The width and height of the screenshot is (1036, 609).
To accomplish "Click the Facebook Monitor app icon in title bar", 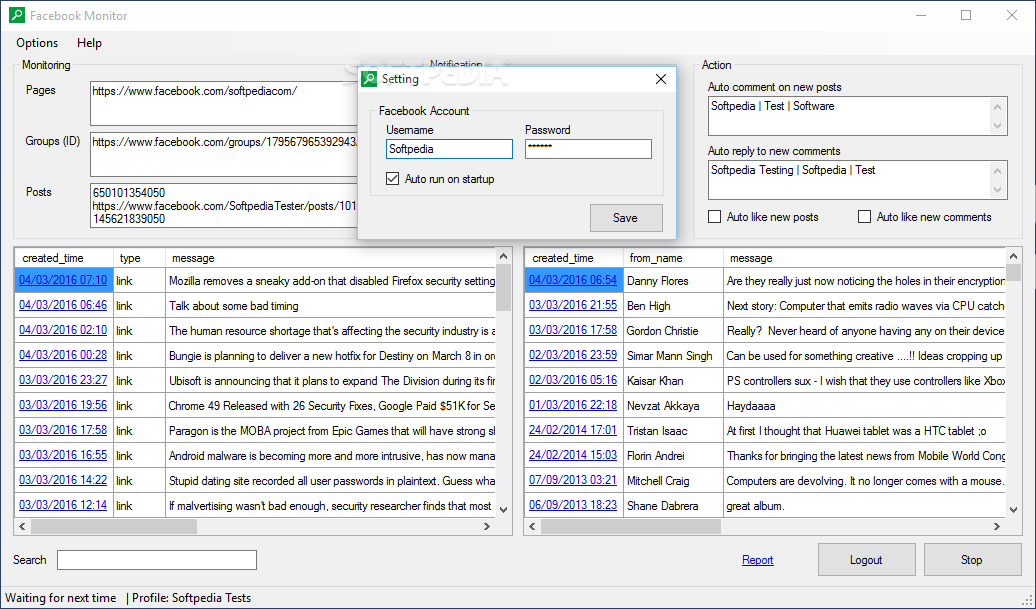I will (17, 15).
